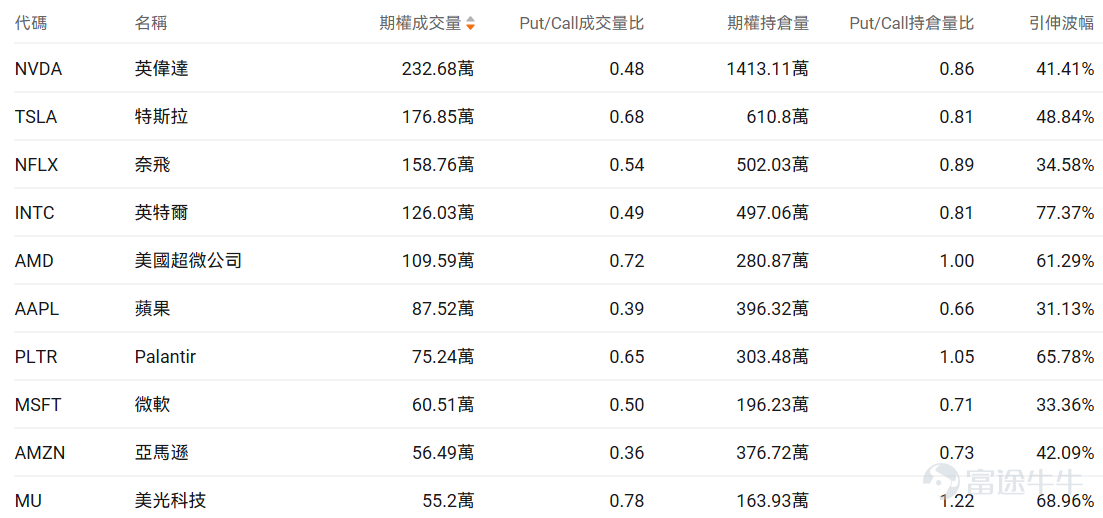Select the volume value 87.52萬
The width and height of the screenshot is (1103, 518).
click(x=443, y=309)
